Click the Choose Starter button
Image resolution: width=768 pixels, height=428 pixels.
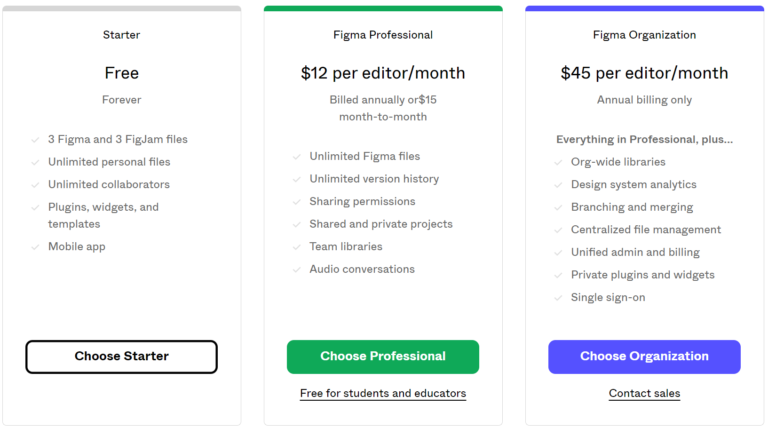(121, 357)
